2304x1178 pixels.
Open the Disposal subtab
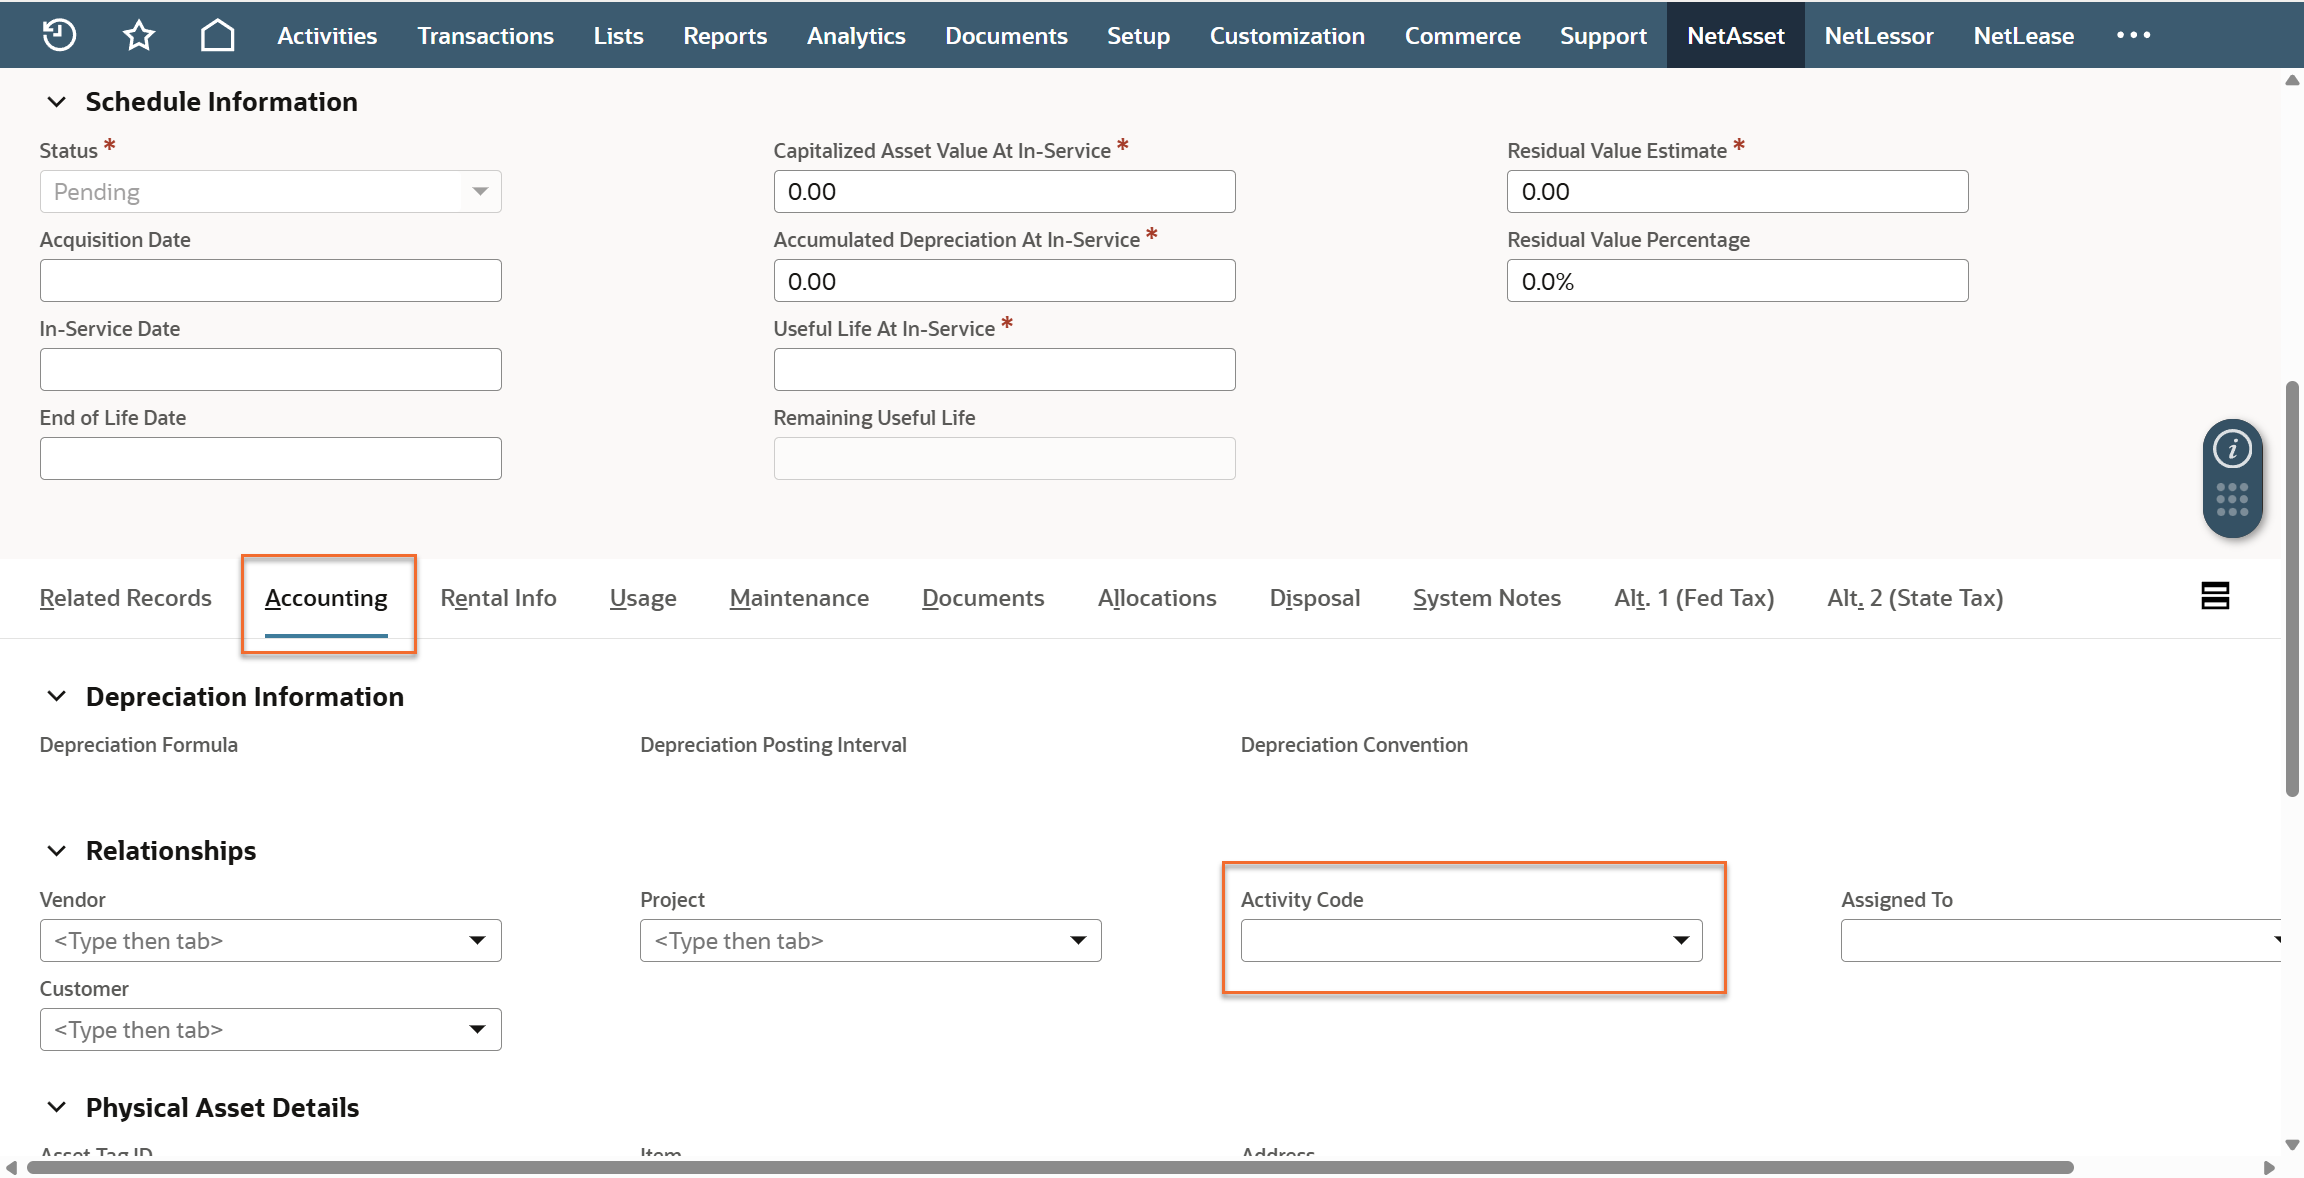coord(1314,598)
